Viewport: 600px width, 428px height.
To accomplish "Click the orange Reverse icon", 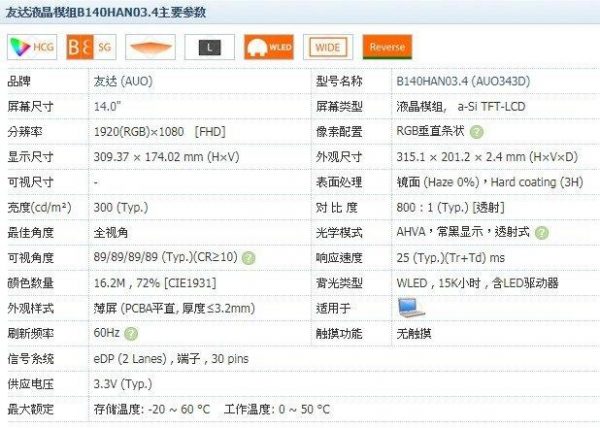I will click(387, 47).
